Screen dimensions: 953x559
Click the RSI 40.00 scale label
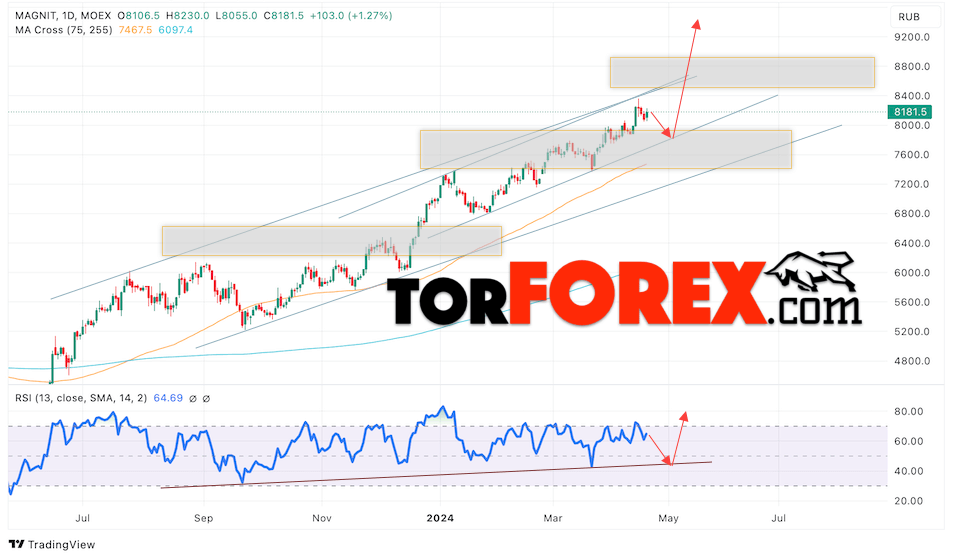909,471
